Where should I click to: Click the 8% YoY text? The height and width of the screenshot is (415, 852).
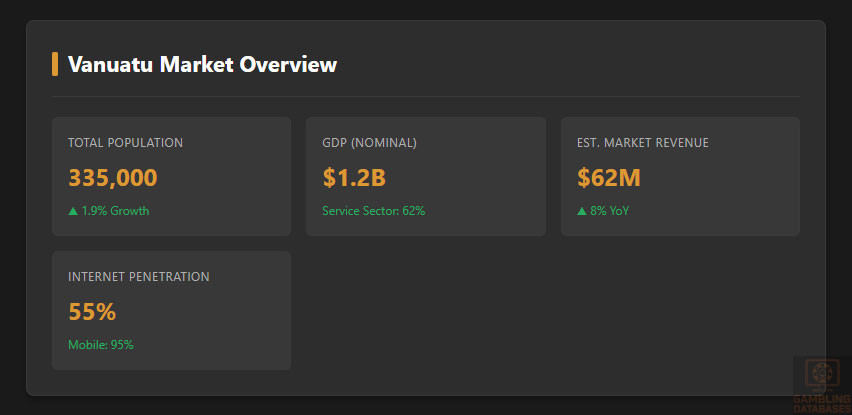[x=610, y=211]
